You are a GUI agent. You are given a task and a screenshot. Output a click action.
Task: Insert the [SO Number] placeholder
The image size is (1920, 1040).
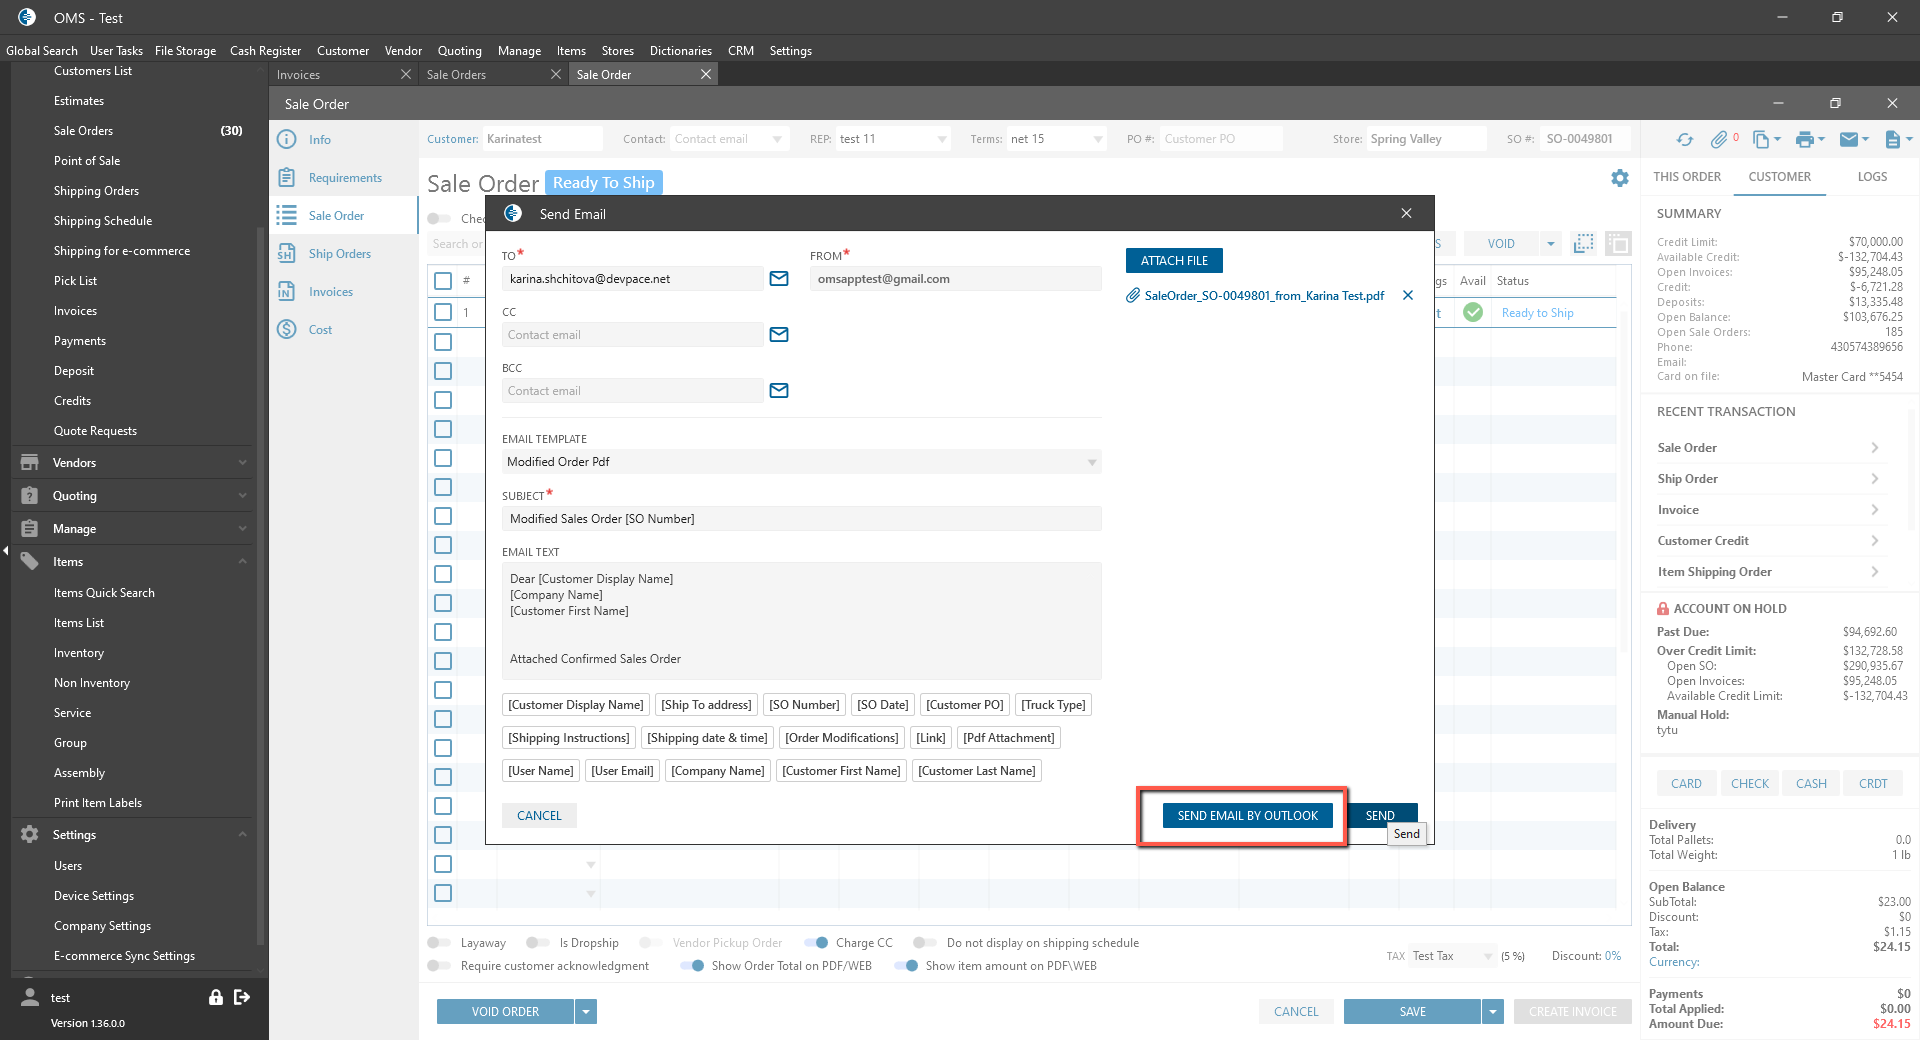[804, 705]
